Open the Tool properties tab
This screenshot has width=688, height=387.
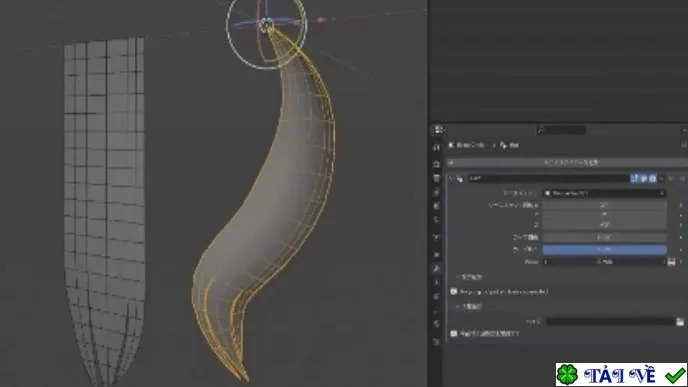tap(436, 148)
